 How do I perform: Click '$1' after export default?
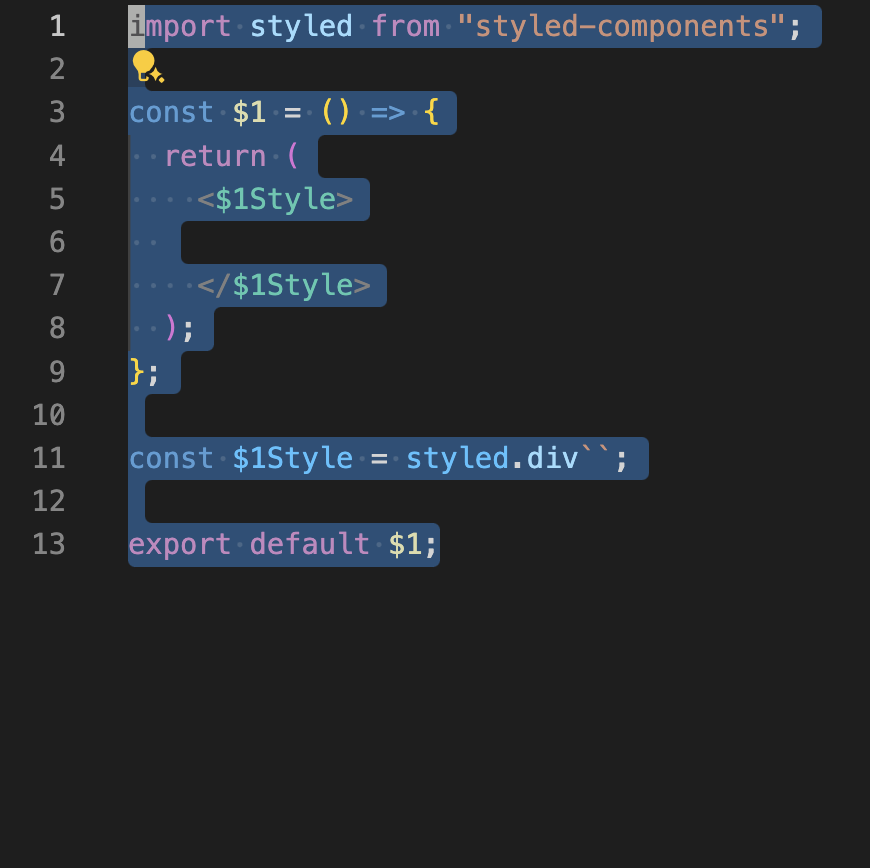pos(405,544)
